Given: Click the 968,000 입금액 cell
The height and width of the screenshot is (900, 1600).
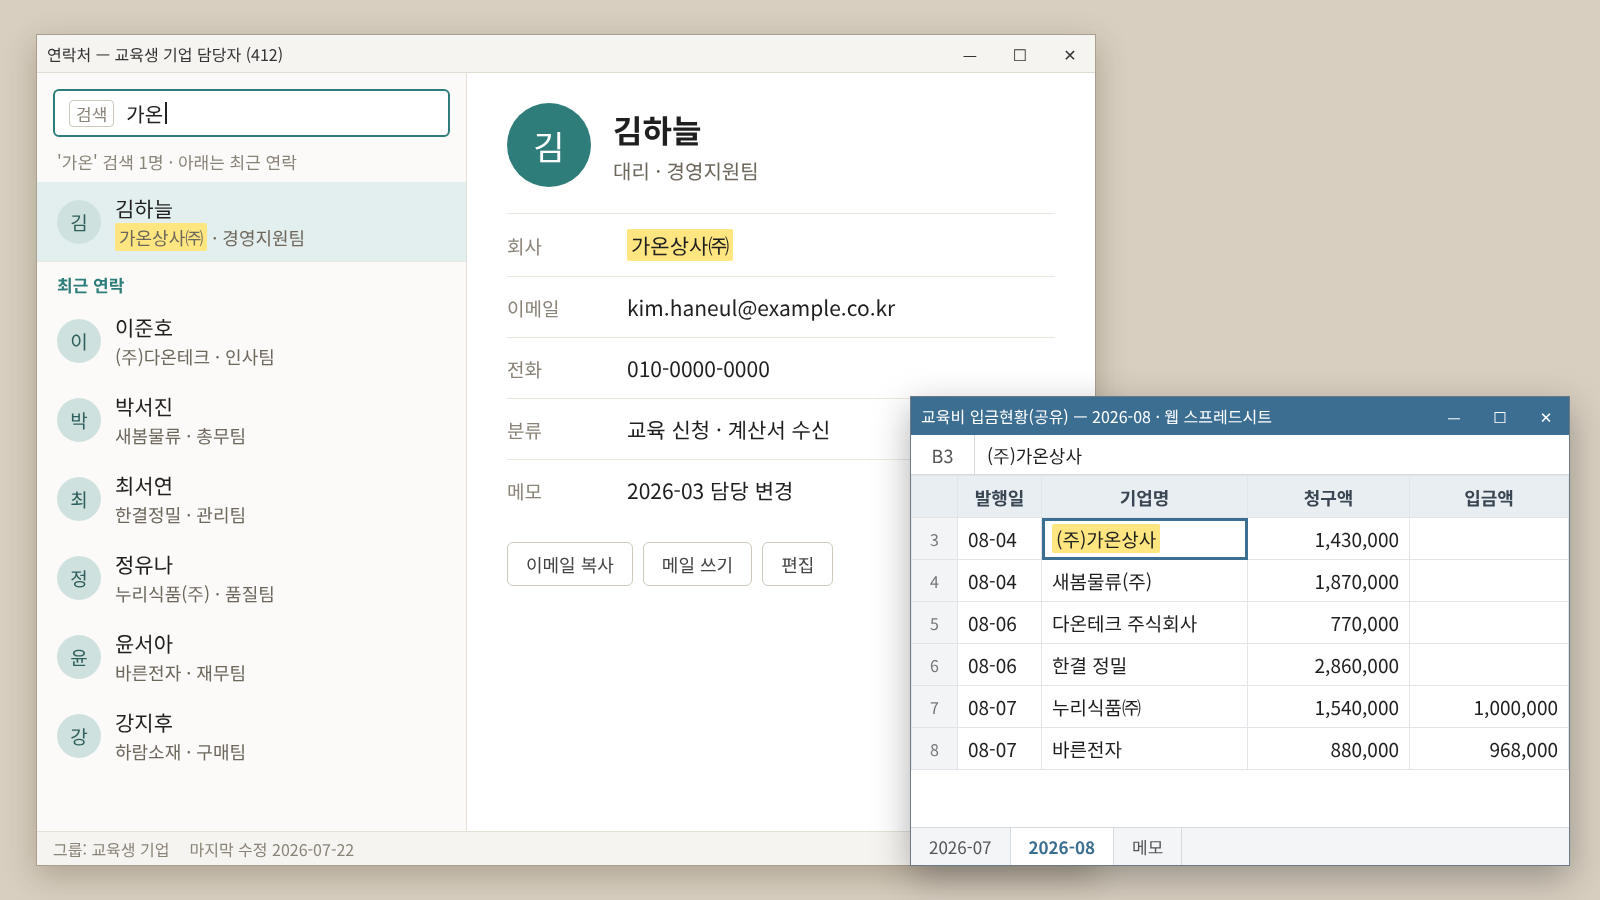Looking at the screenshot, I should click(x=1488, y=750).
